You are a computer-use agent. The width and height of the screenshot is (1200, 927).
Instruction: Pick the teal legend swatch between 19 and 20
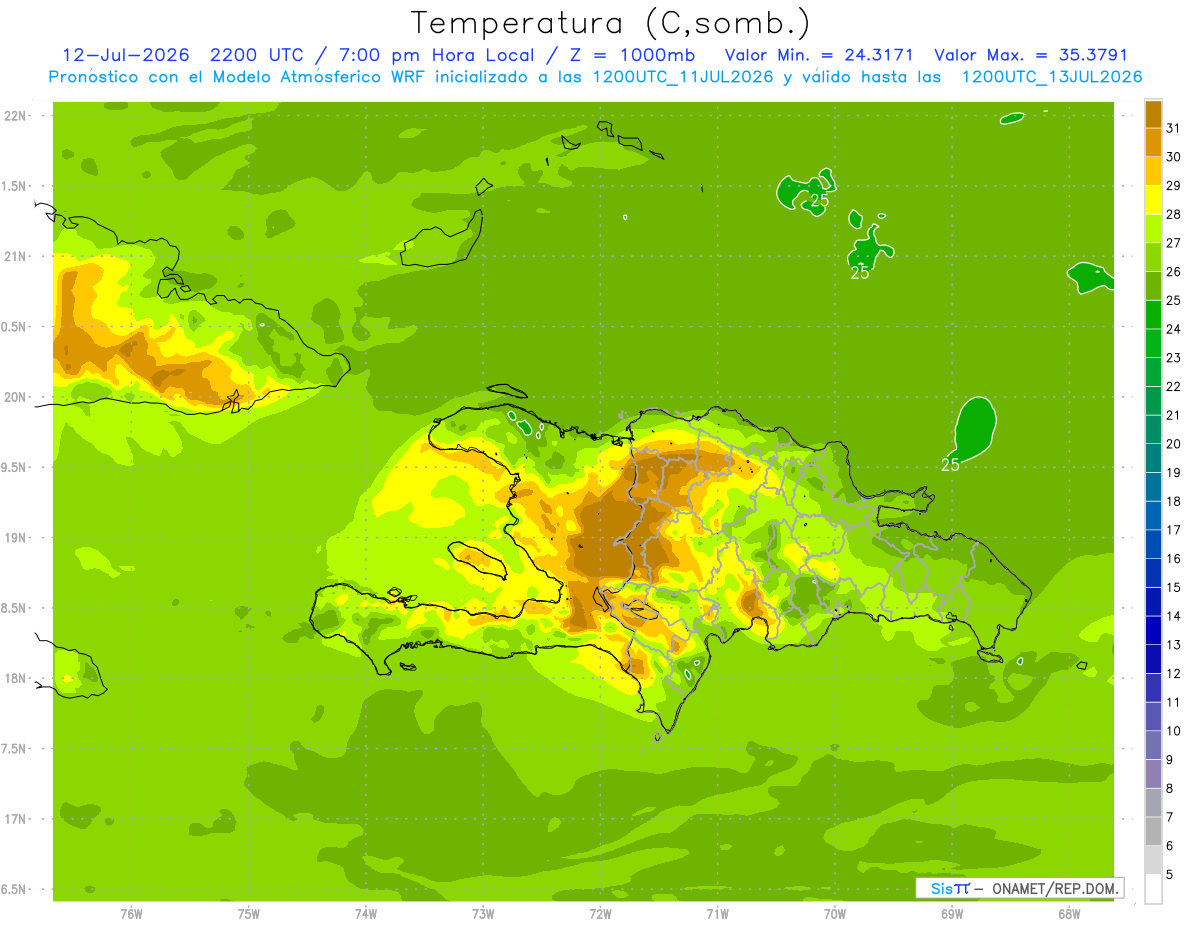pyautogui.click(x=1153, y=458)
